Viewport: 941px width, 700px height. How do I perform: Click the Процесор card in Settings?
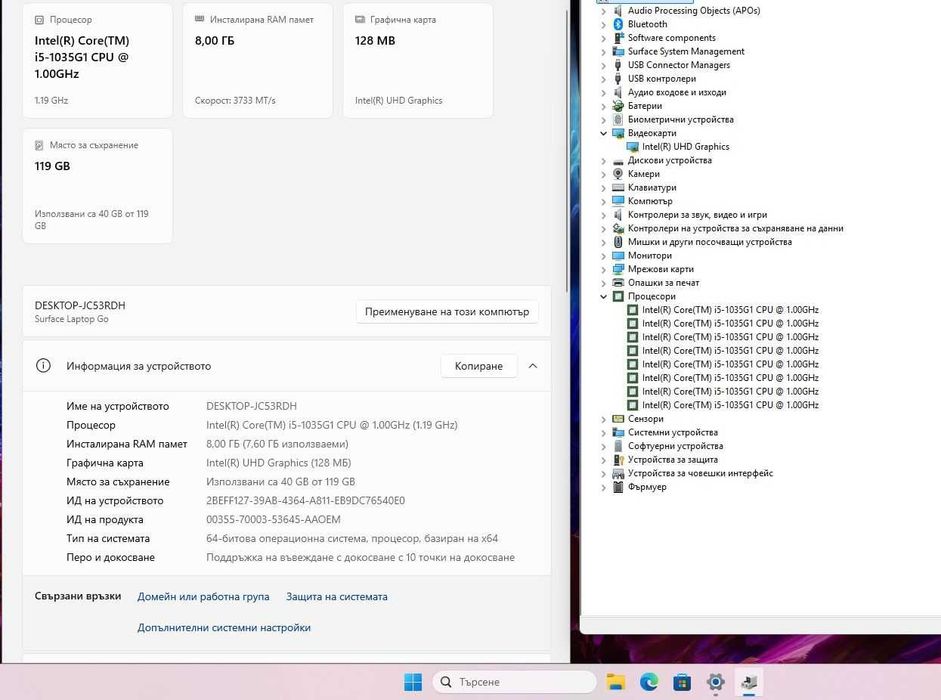tap(97, 60)
